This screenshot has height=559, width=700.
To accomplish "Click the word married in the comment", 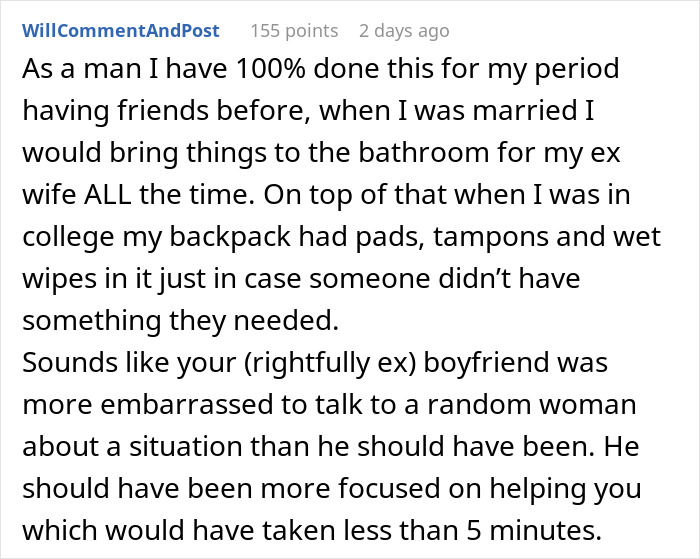I will click(525, 111).
